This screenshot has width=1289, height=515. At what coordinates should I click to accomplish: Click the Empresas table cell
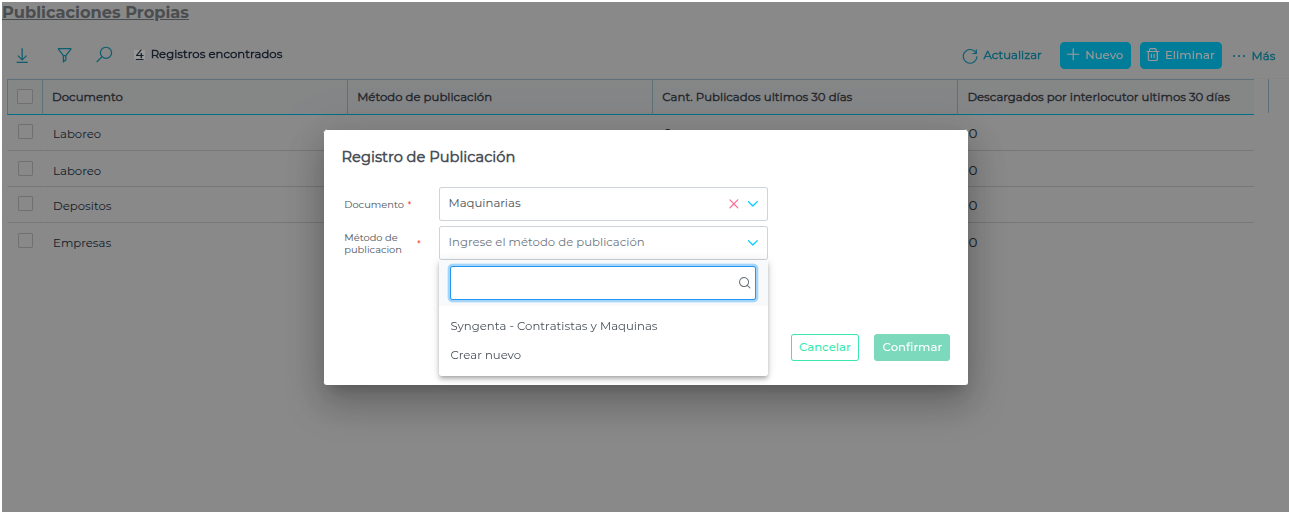click(x=82, y=243)
